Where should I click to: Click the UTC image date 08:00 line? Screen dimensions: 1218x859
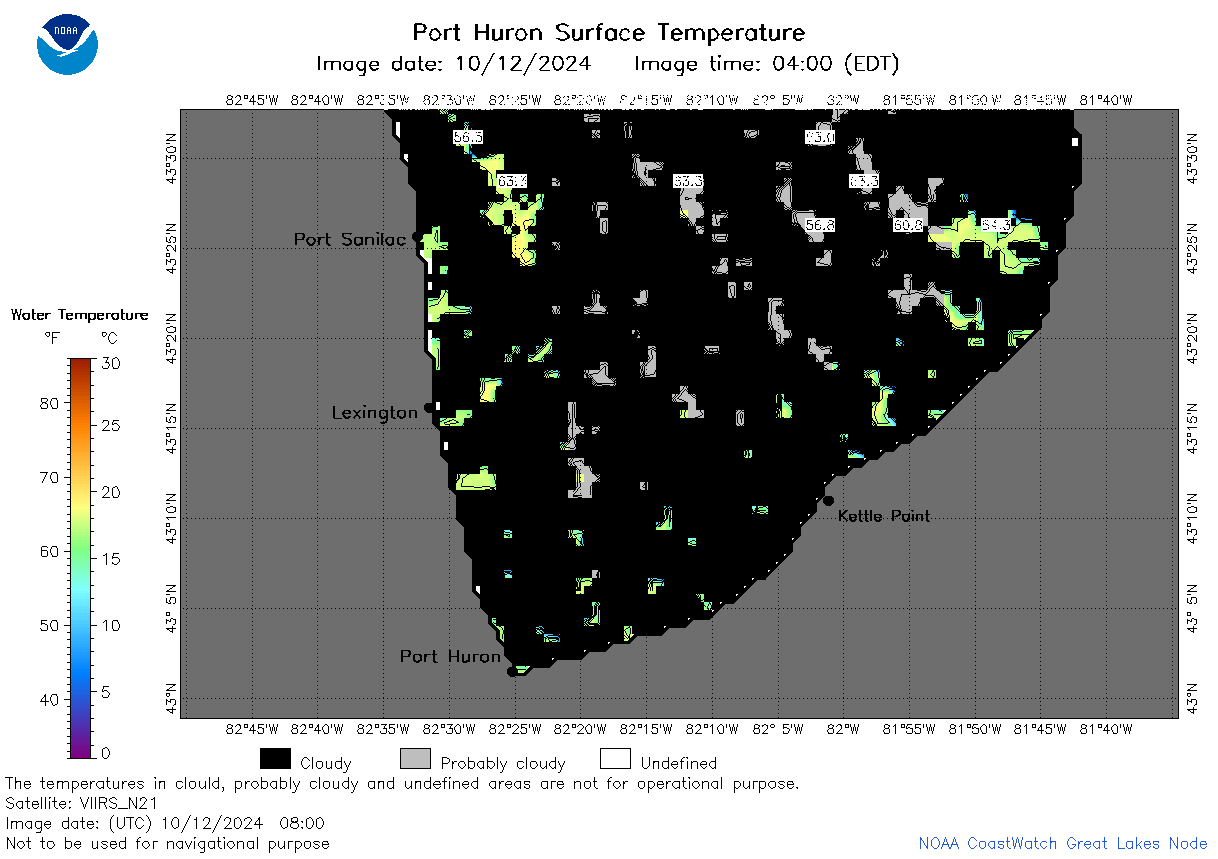point(165,824)
